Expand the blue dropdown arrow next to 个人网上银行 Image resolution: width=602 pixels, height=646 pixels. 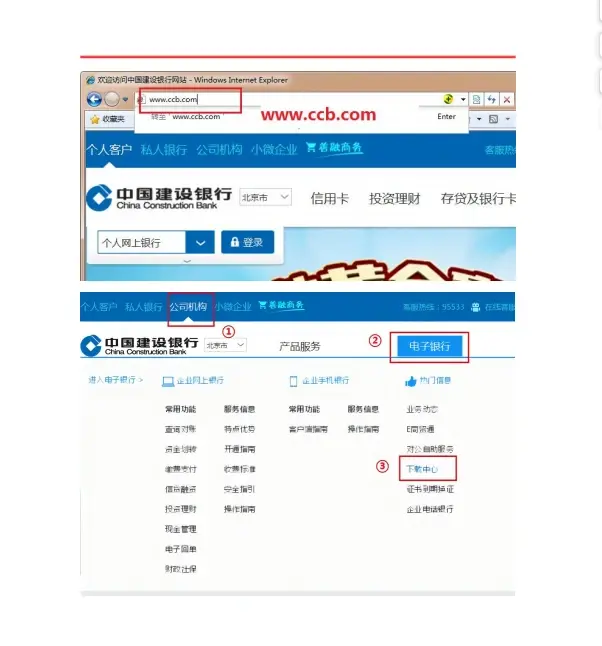coord(200,242)
